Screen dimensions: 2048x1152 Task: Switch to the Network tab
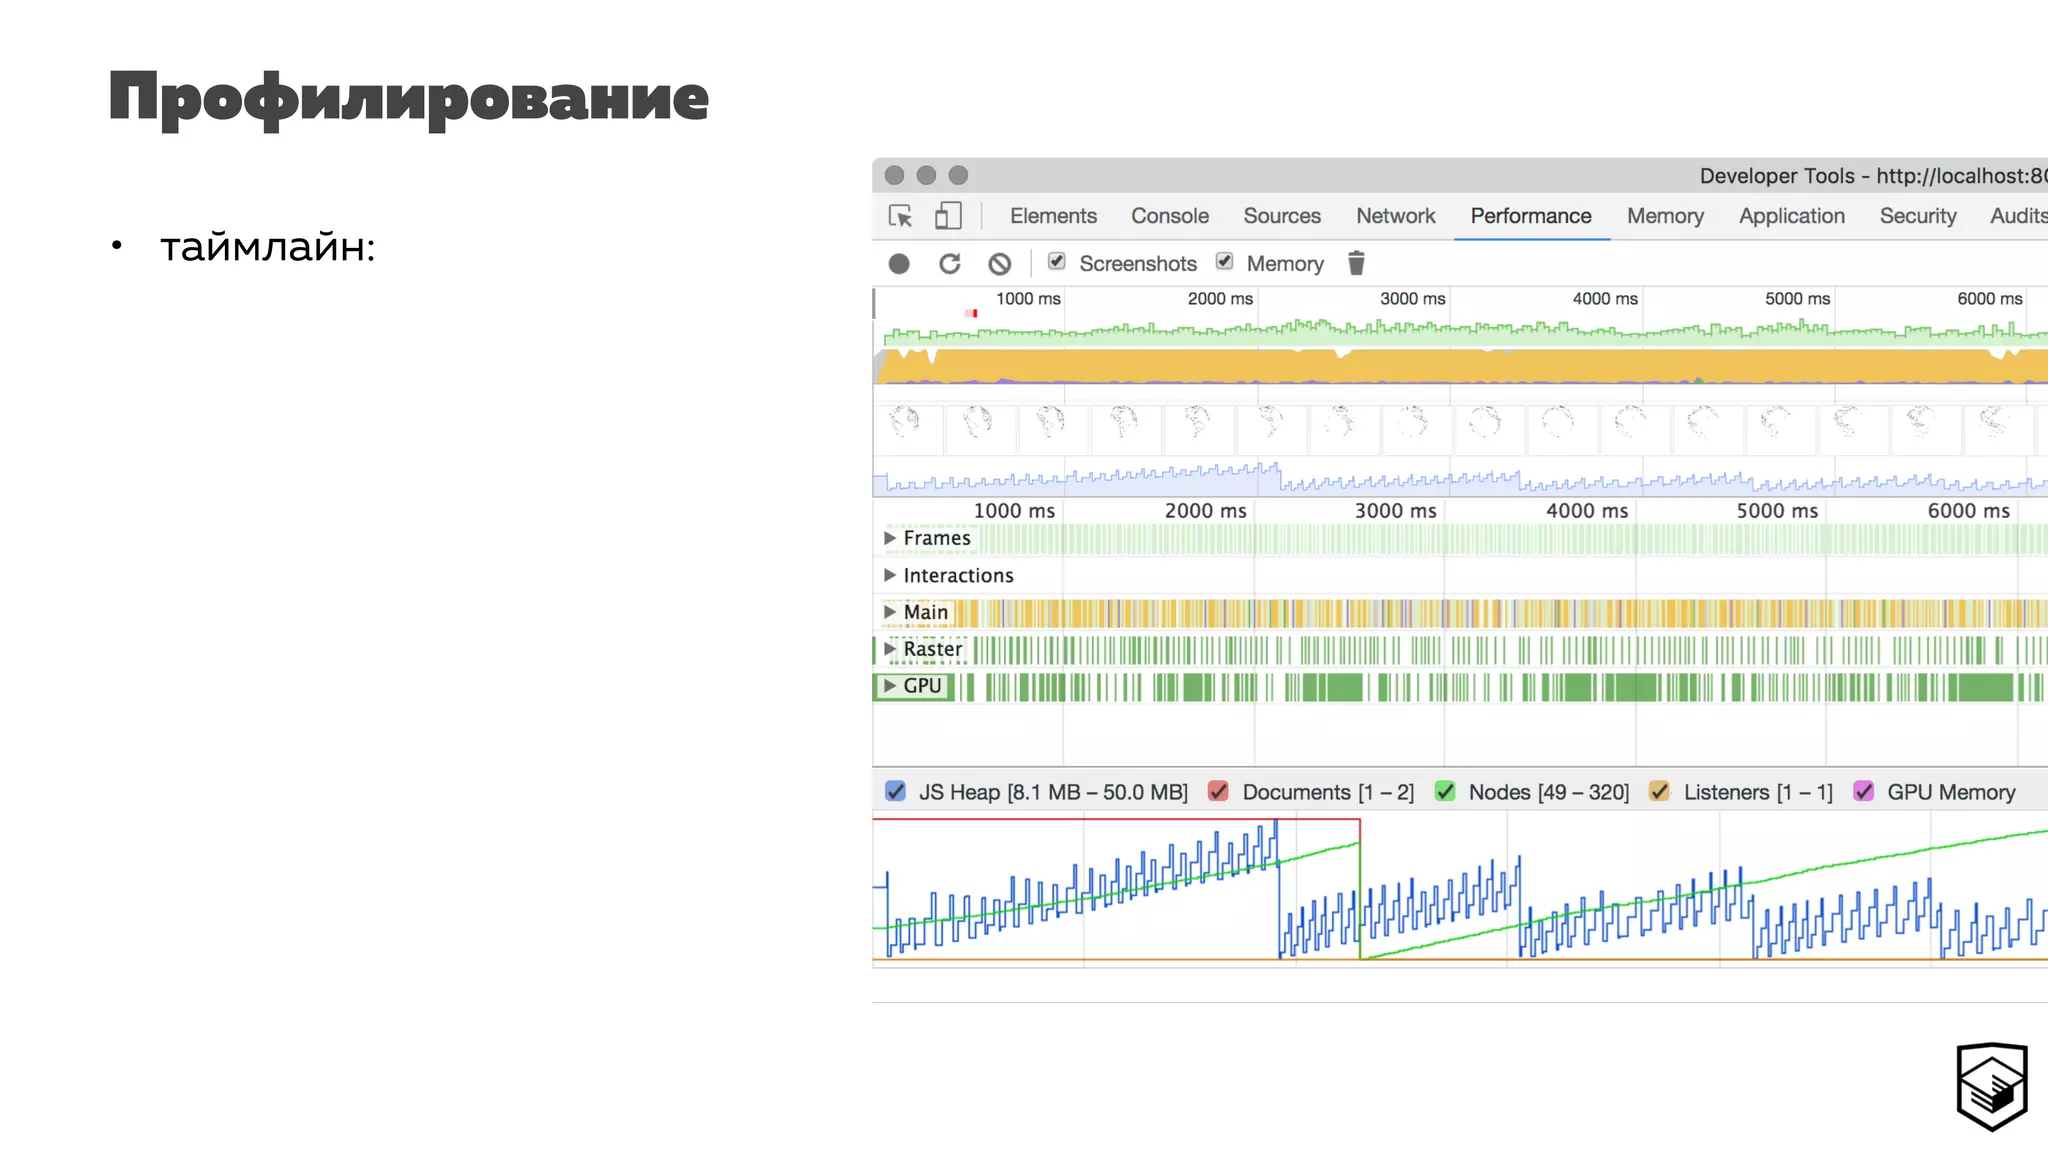[x=1395, y=216]
